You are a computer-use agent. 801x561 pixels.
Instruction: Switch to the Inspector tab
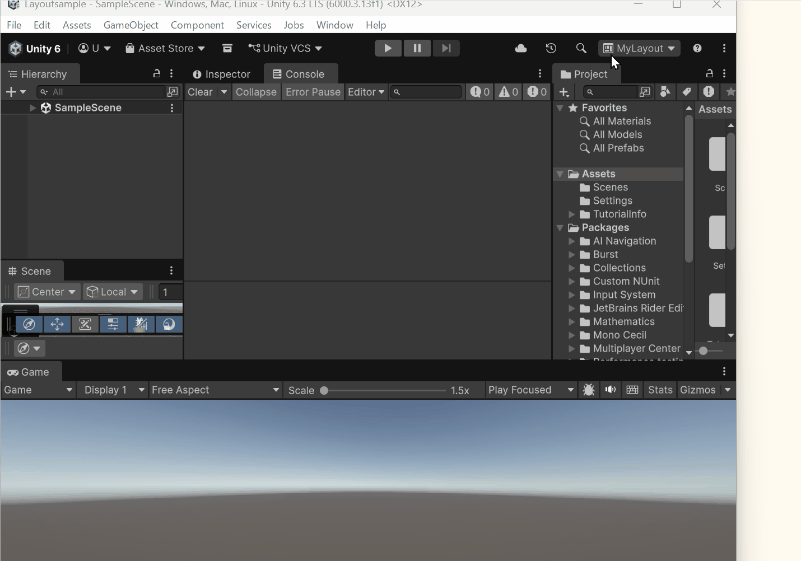pos(221,74)
